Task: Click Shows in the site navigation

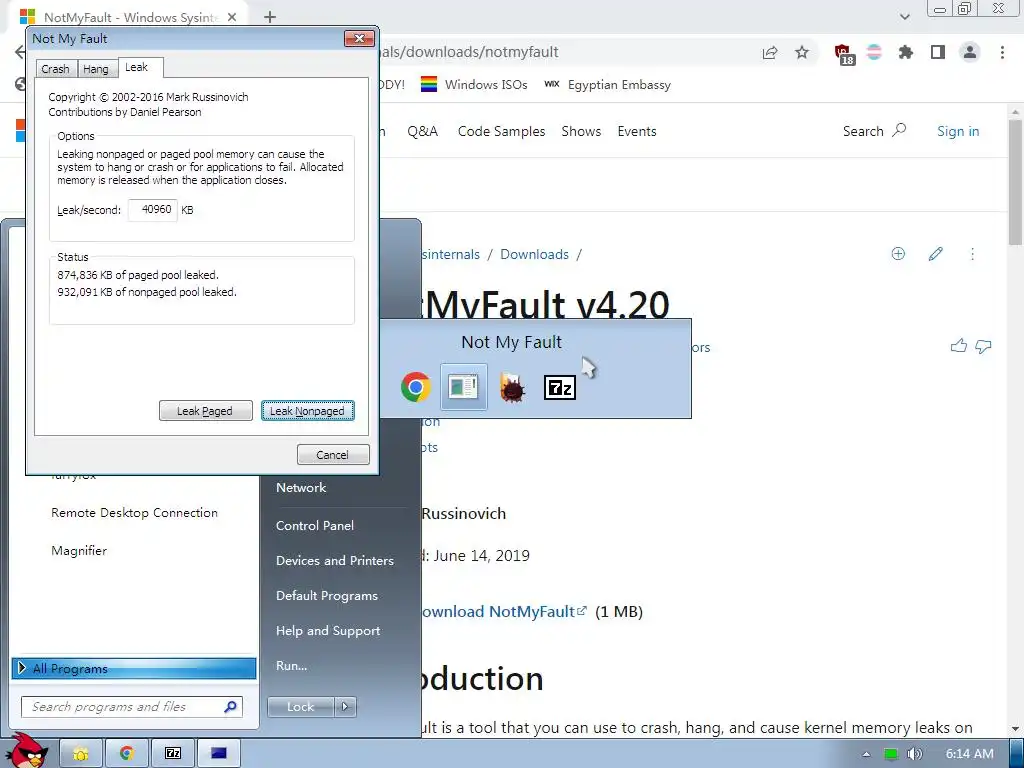Action: click(581, 131)
